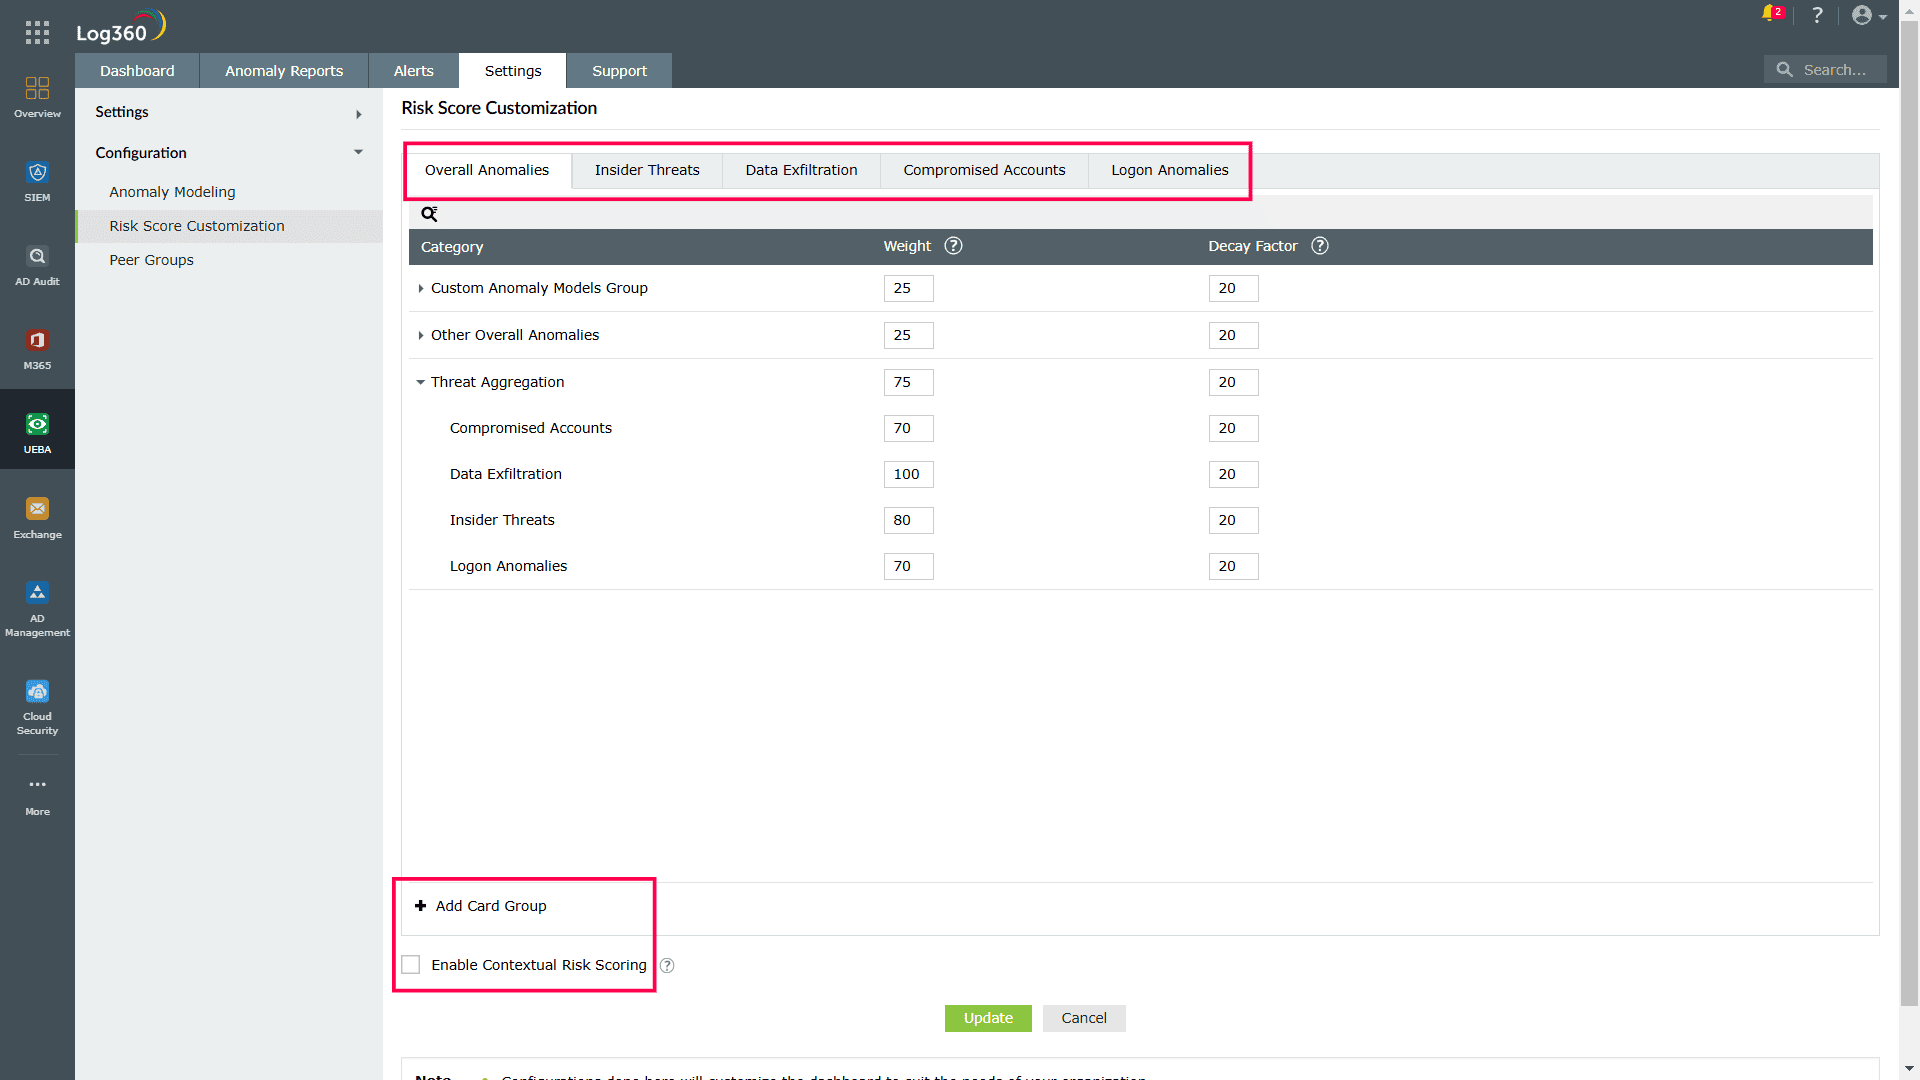
Task: Collapse the Configuration sidebar section
Action: [x=358, y=153]
